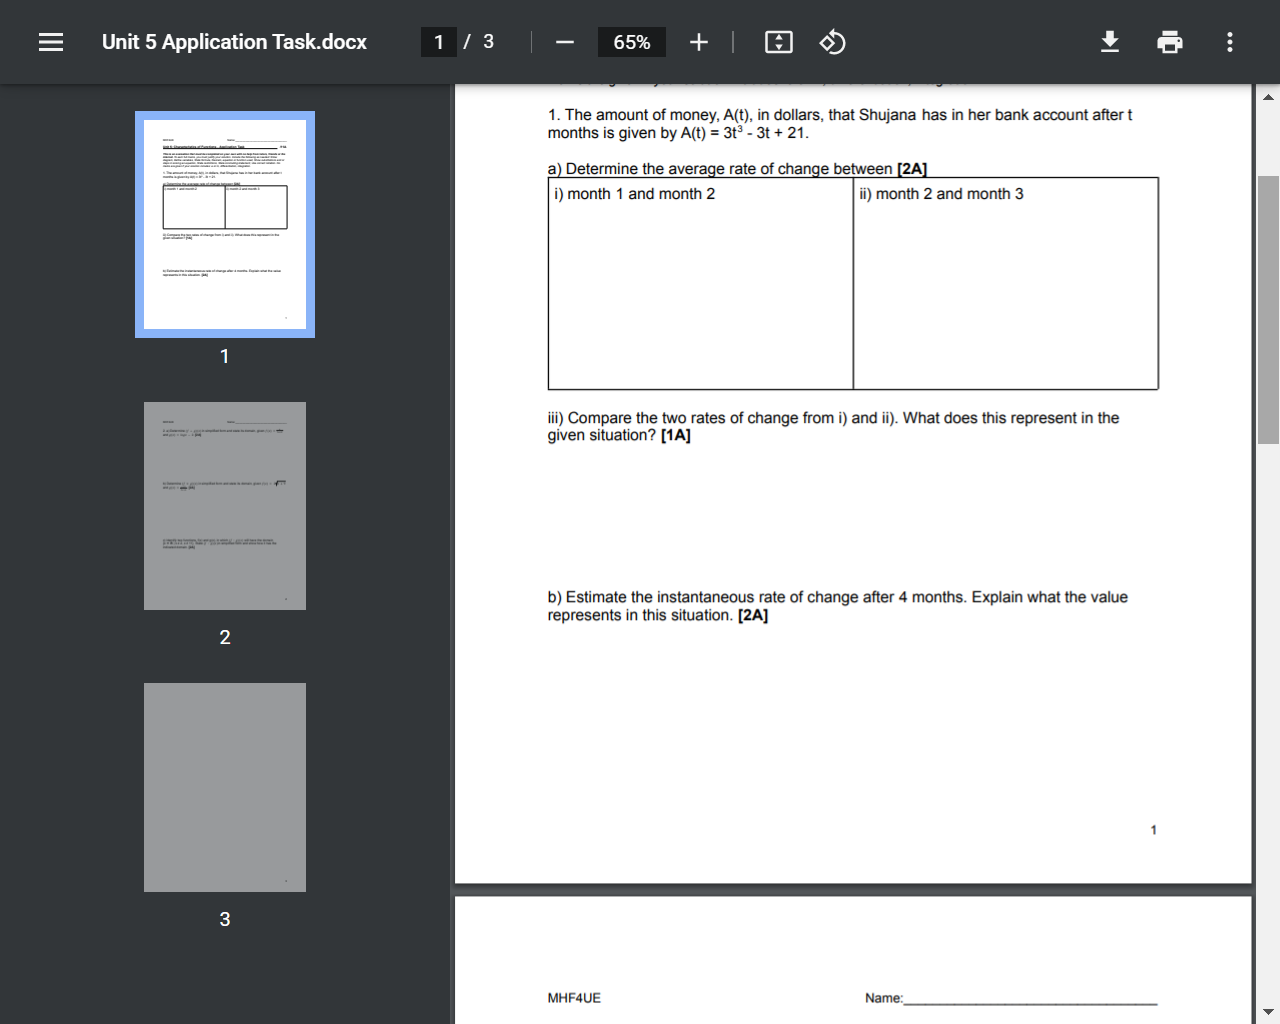Select the document title Unit 5 Application Task.docx
This screenshot has width=1280, height=1024.
pyautogui.click(x=233, y=42)
